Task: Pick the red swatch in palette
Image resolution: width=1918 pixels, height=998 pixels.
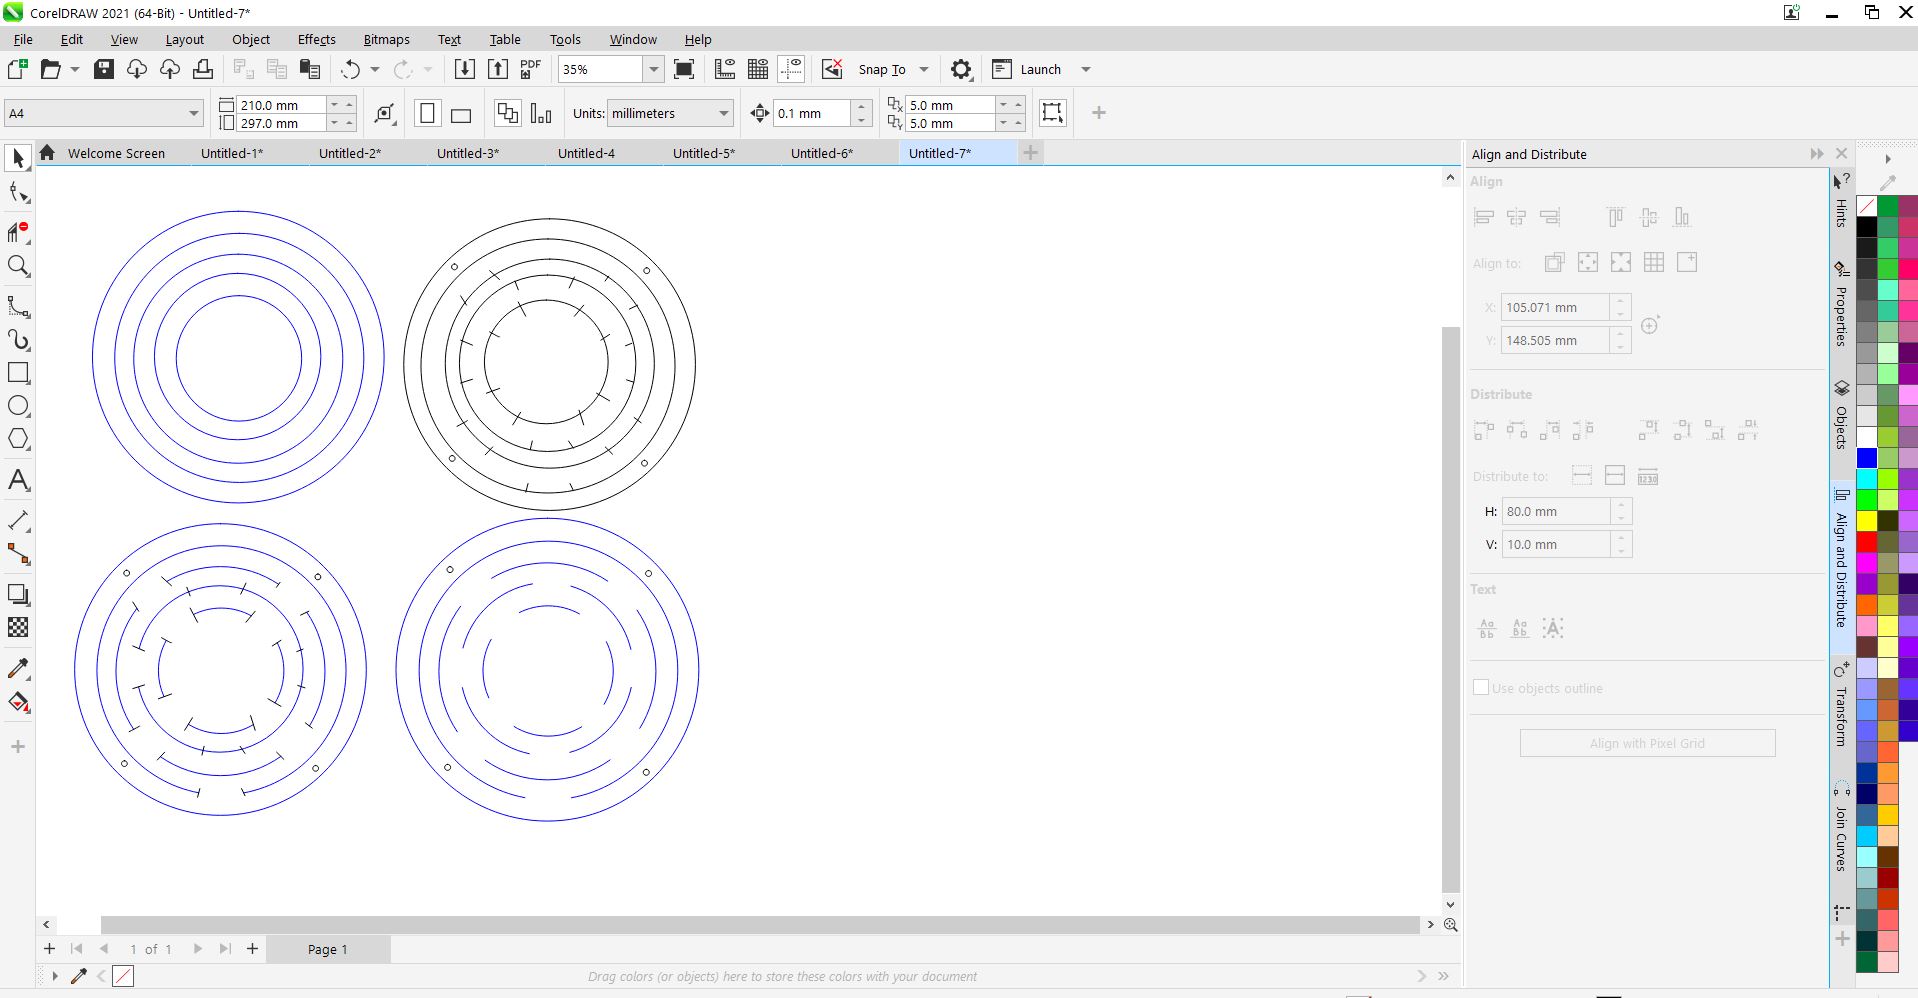Action: (1866, 542)
